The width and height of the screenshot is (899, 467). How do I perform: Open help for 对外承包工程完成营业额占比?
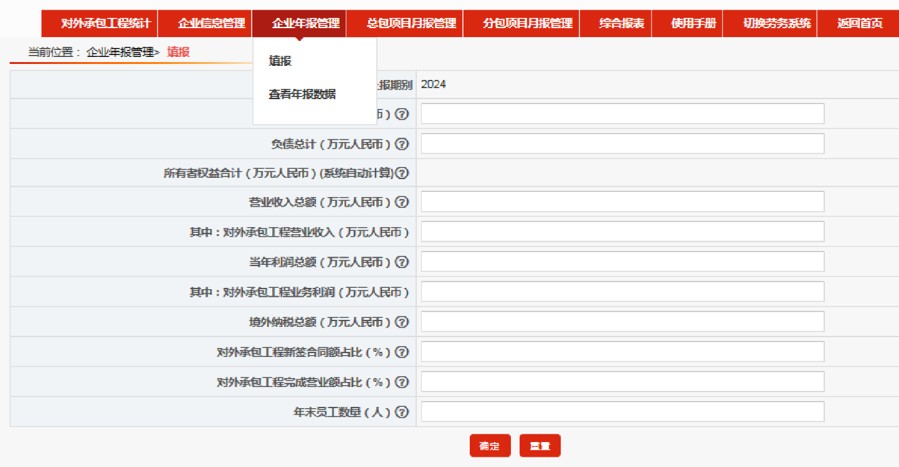(403, 382)
